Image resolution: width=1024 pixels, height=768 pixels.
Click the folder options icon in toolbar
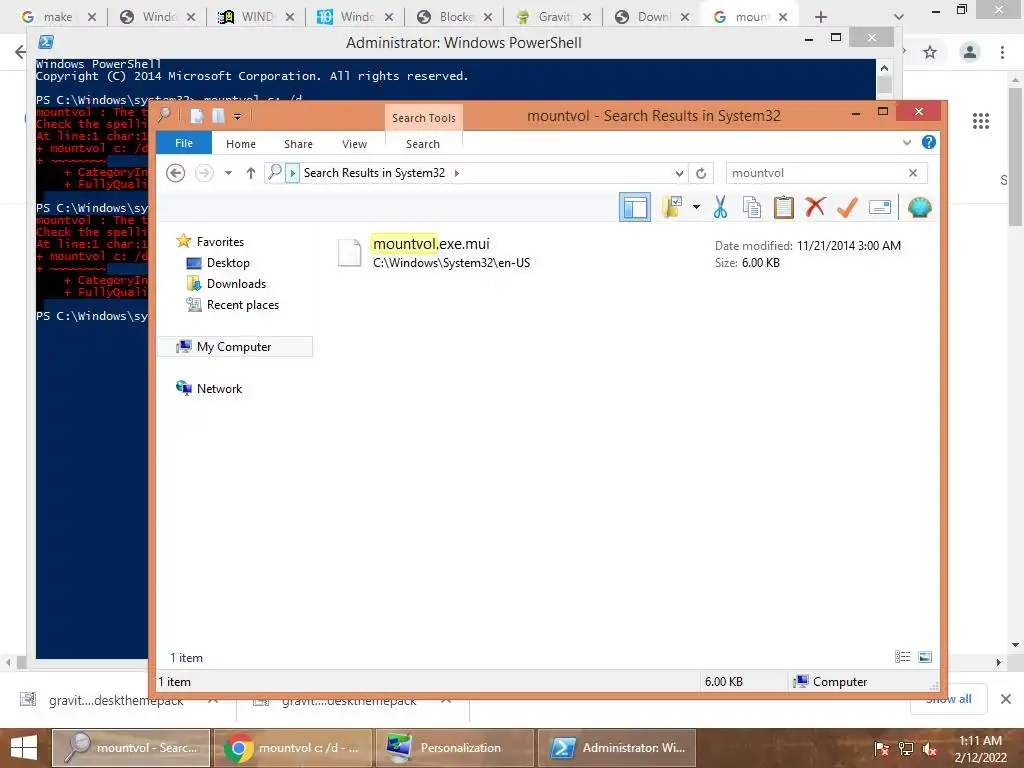(672, 208)
